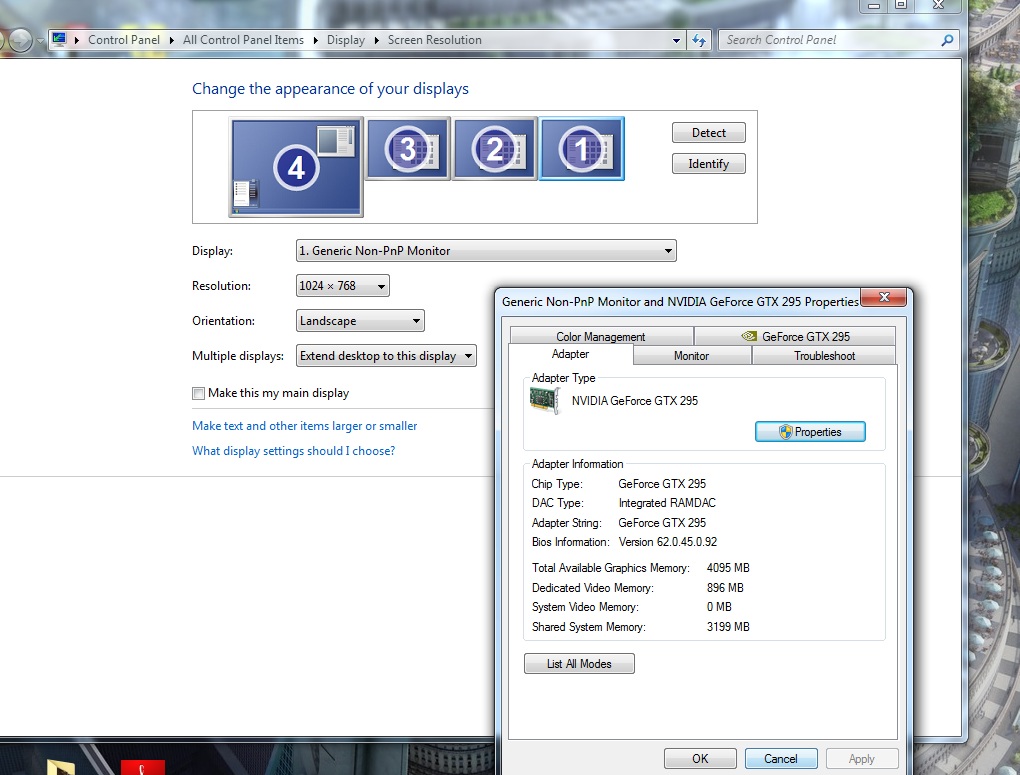Click Display in the breadcrumb path
Screen dimensions: 1020x775
[x=345, y=40]
